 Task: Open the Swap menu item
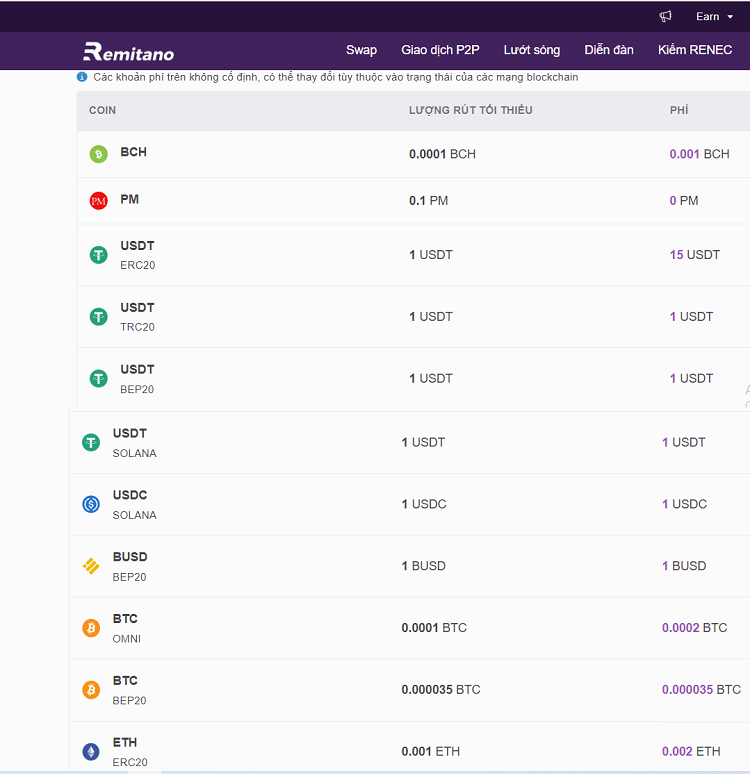coord(361,50)
